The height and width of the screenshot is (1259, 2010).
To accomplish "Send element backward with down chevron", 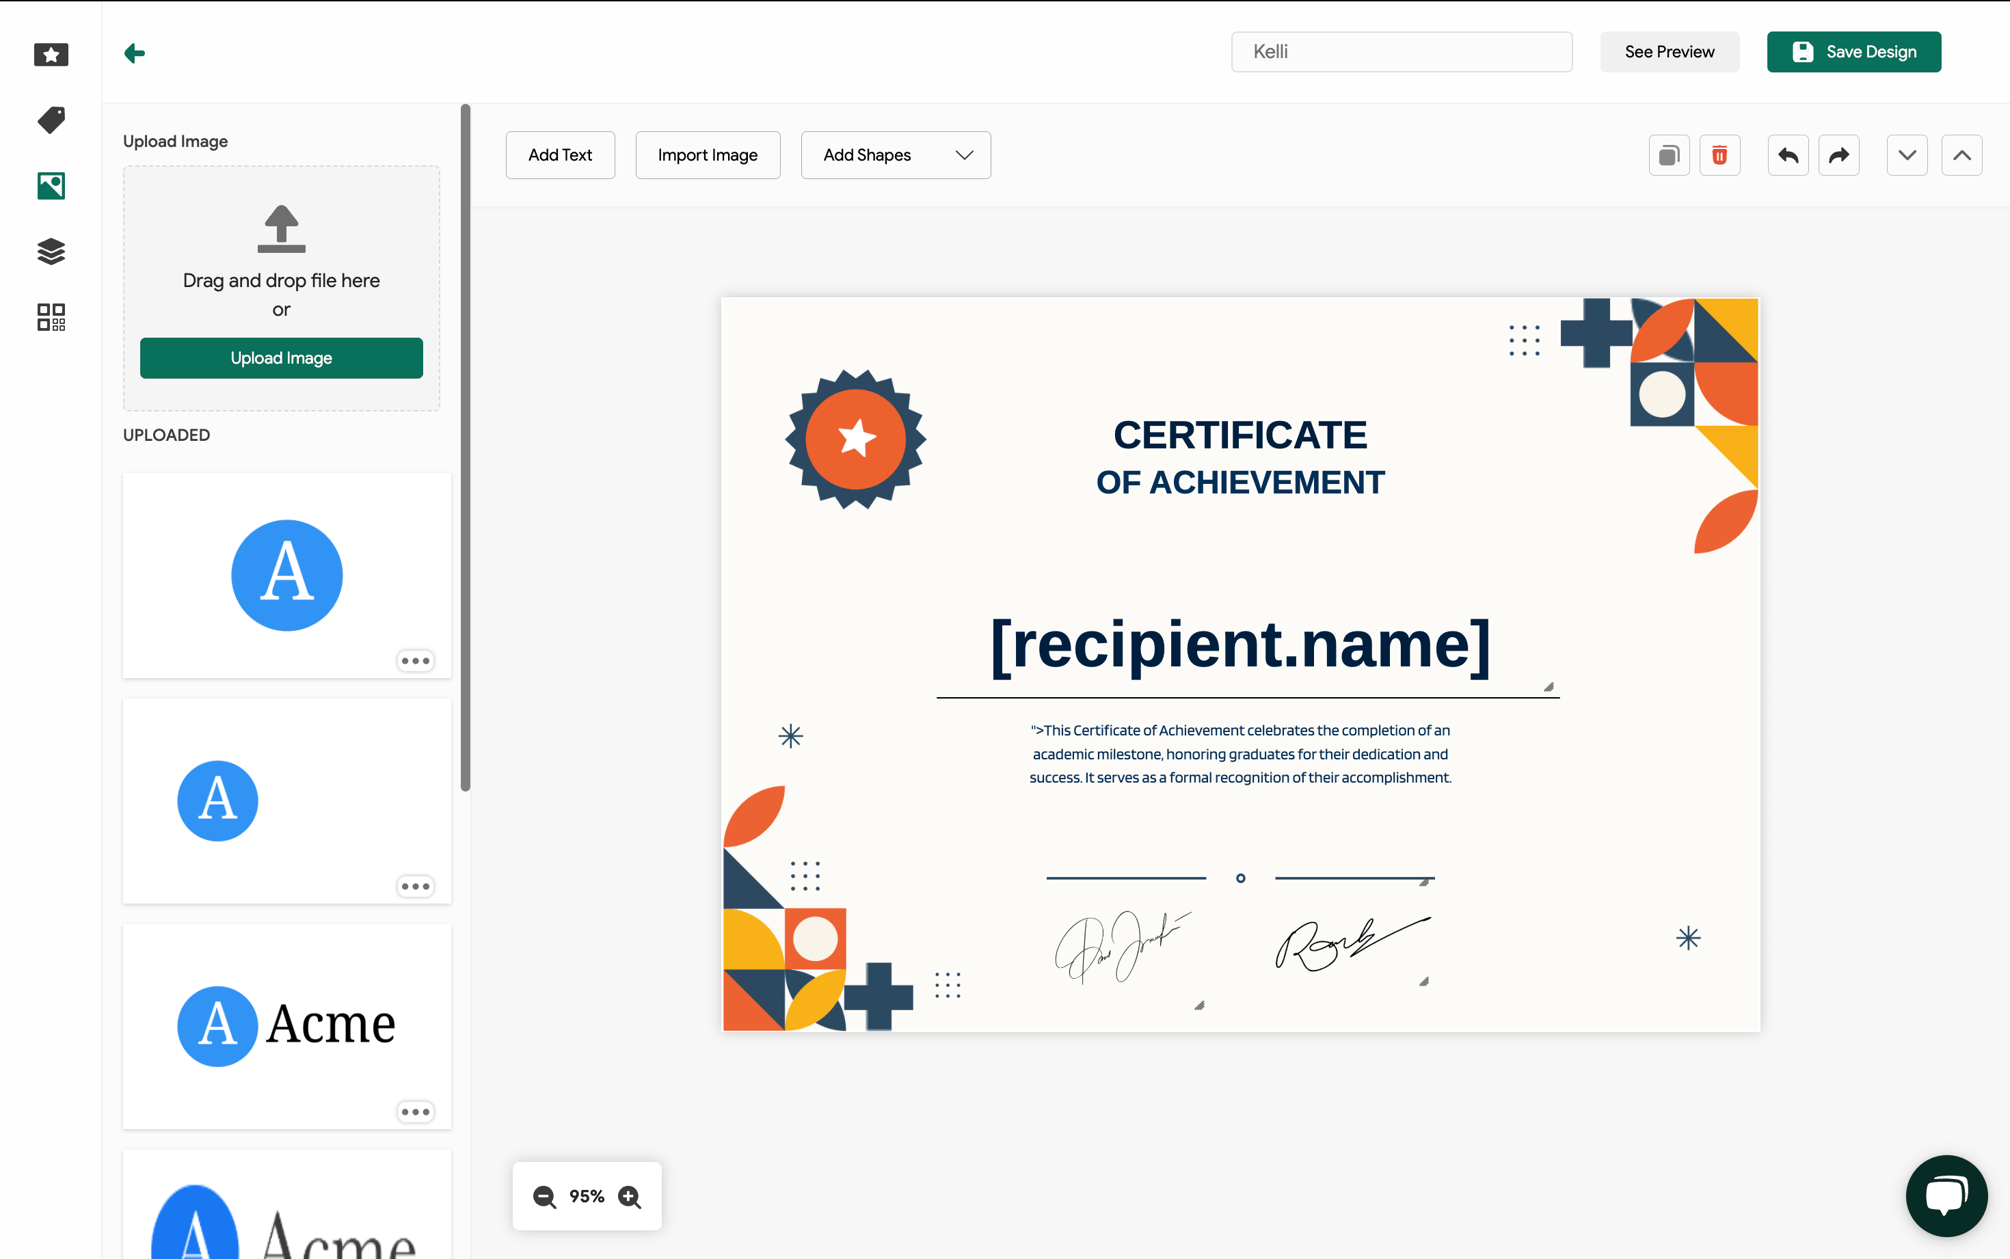I will click(1907, 155).
